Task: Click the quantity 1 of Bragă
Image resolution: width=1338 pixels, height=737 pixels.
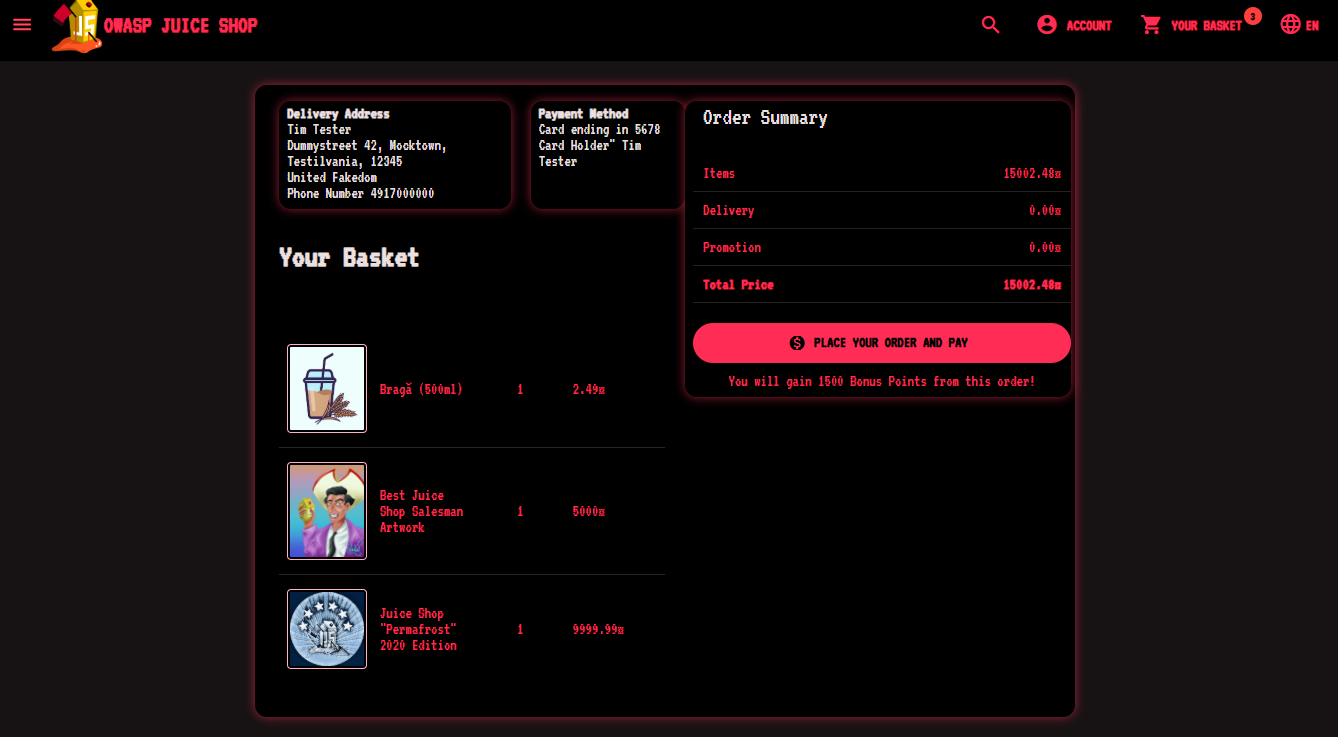Action: (520, 389)
